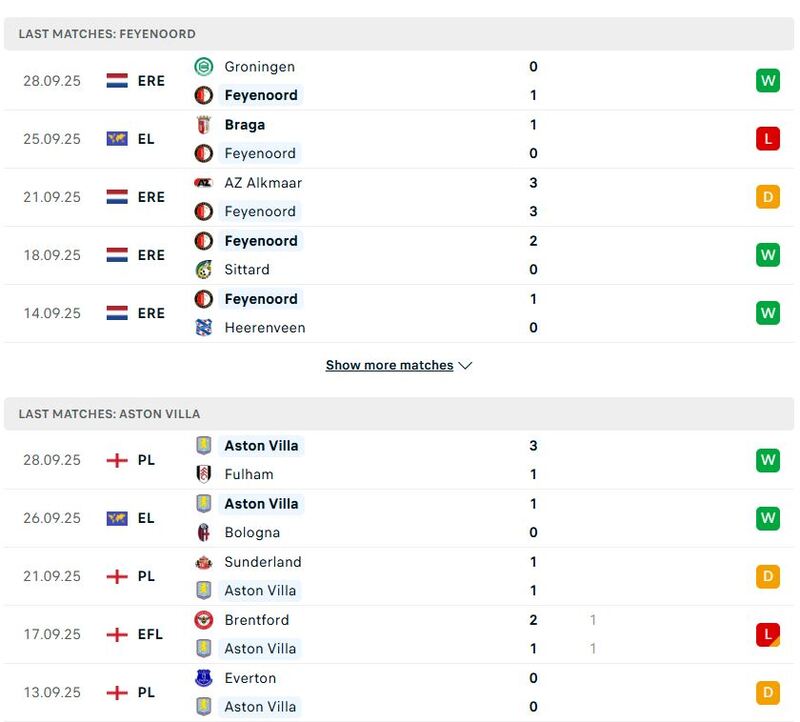Click the Everton club crest icon
Screen dimensions: 800x722
pyautogui.click(x=204, y=678)
